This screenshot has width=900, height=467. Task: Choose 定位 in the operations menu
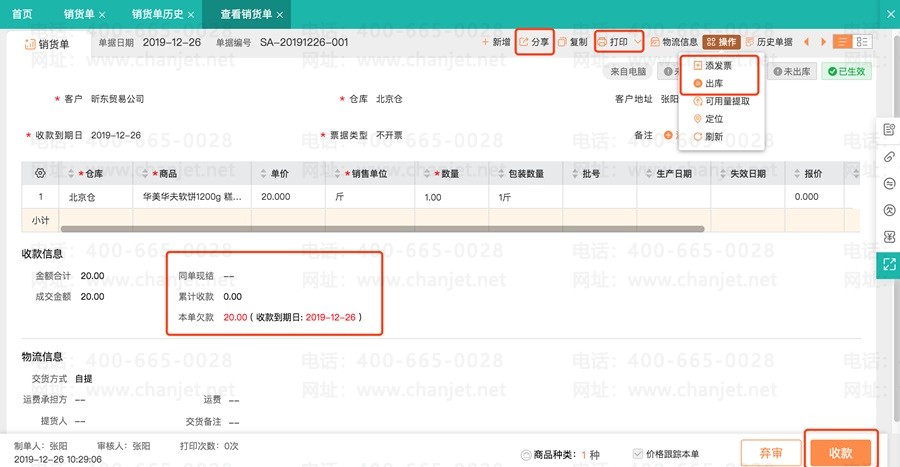point(708,119)
